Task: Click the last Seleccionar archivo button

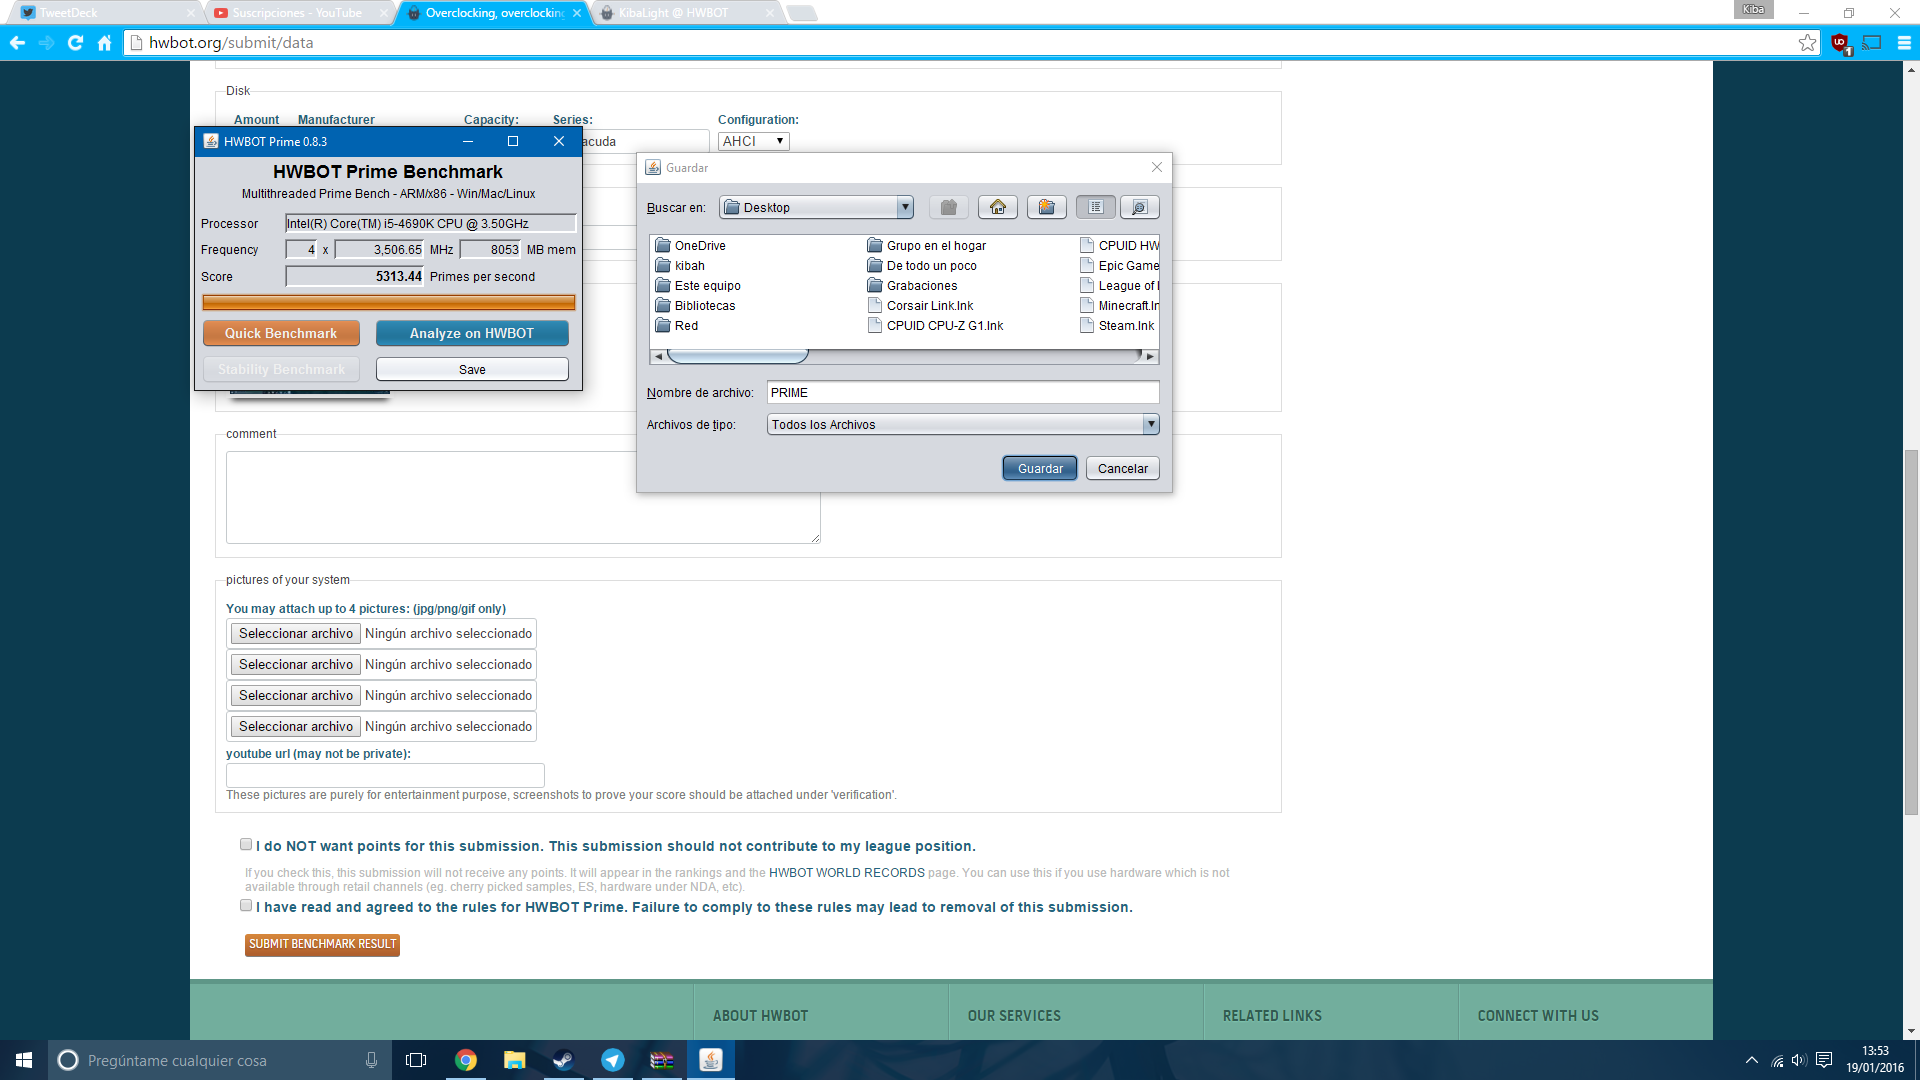Action: tap(296, 727)
